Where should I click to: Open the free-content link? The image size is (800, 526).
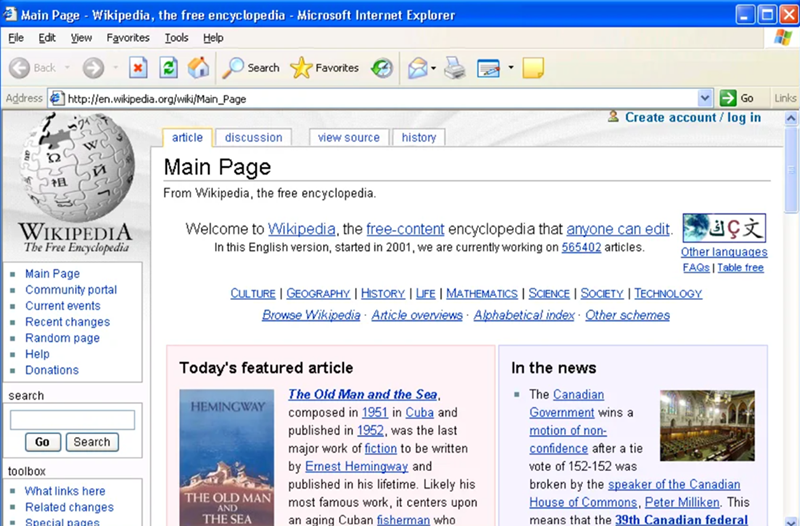click(405, 229)
